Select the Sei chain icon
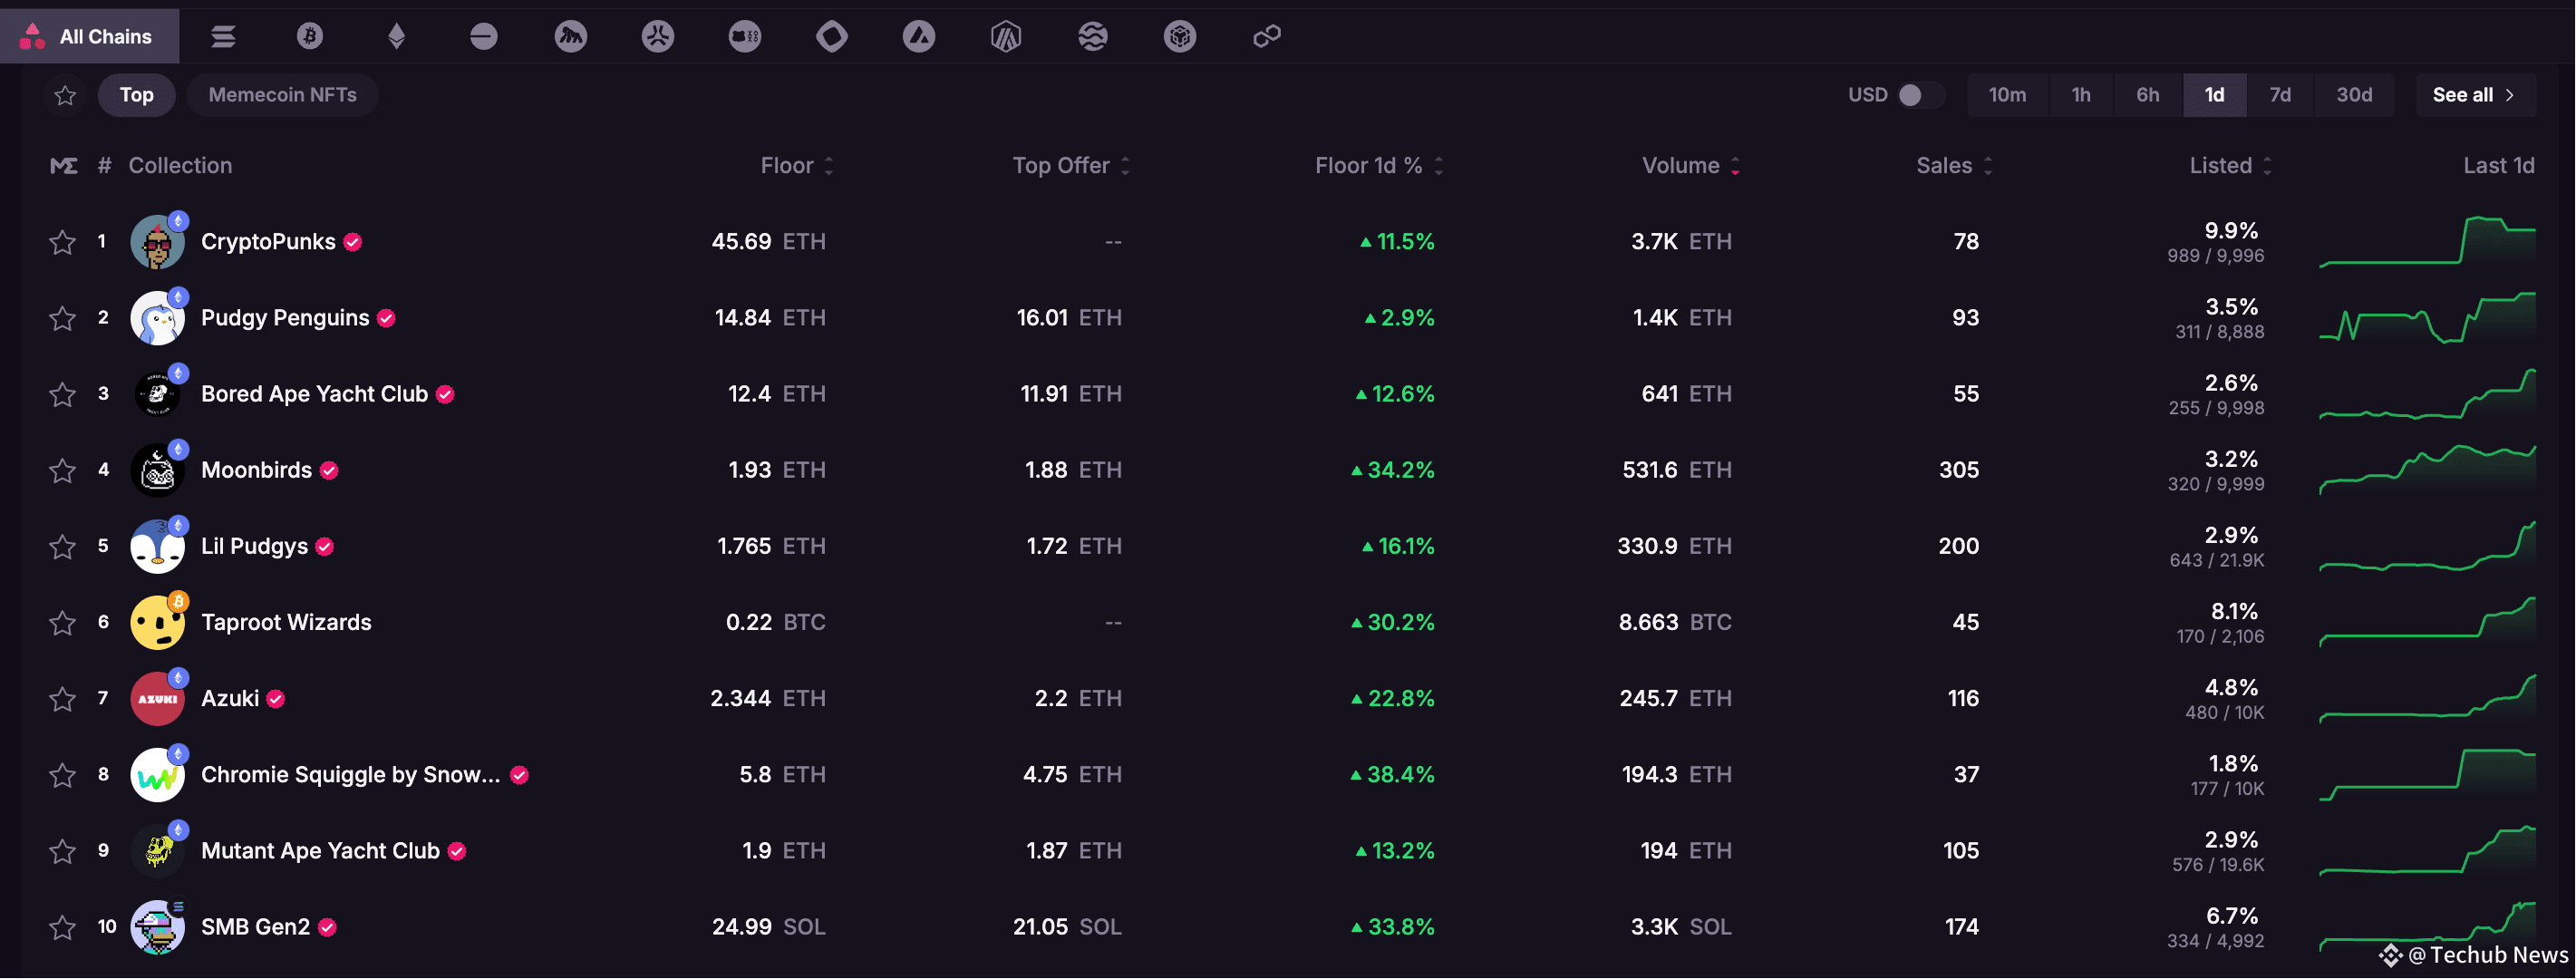This screenshot has height=979, width=2576. [1093, 37]
